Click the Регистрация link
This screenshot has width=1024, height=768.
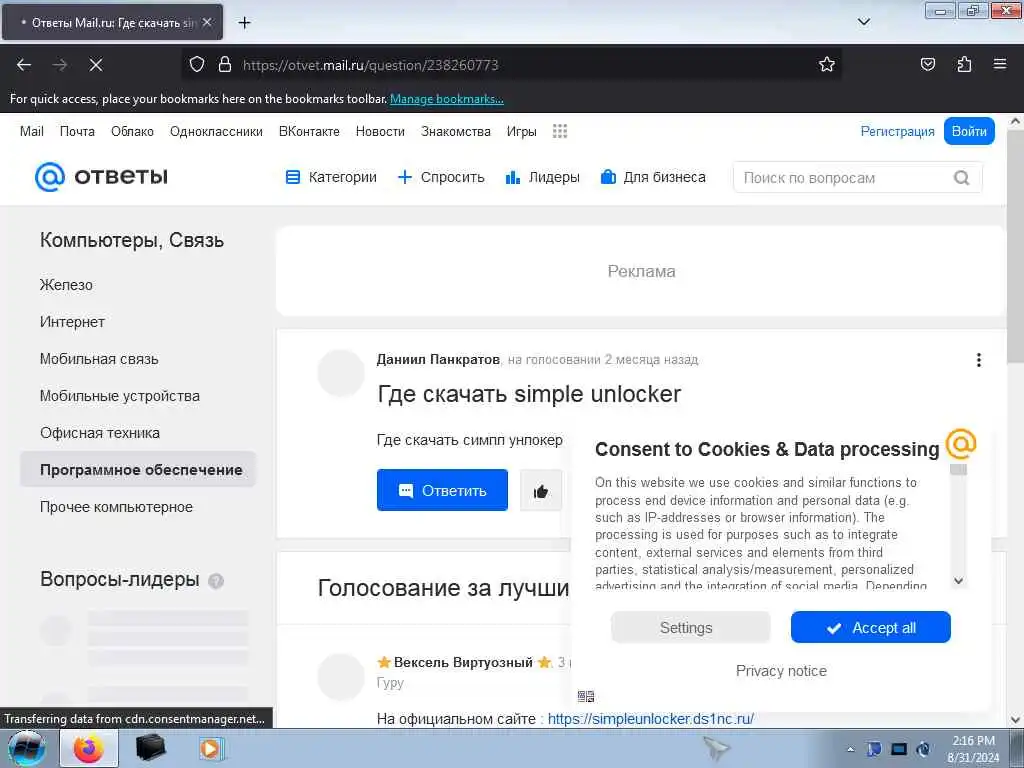tap(897, 131)
